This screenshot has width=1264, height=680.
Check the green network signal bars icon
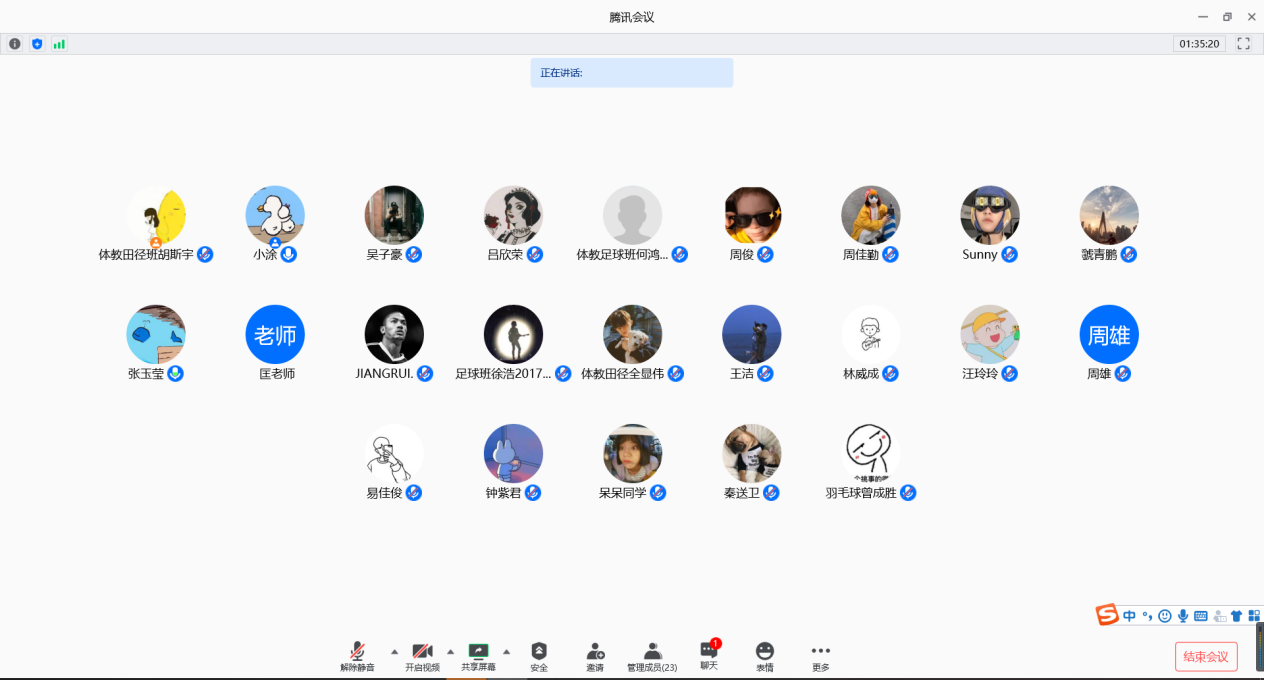tap(59, 44)
